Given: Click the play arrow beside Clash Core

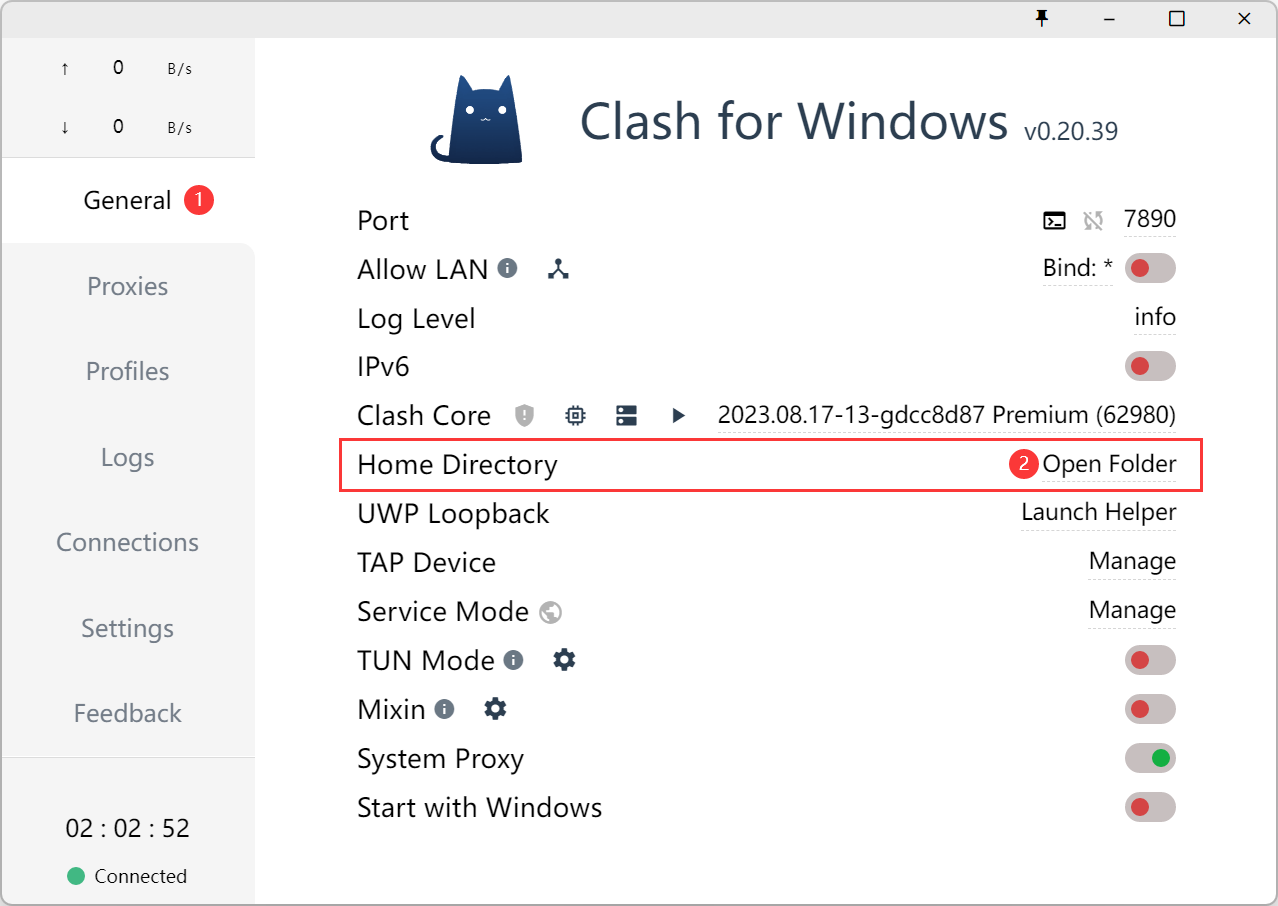Looking at the screenshot, I should point(678,415).
